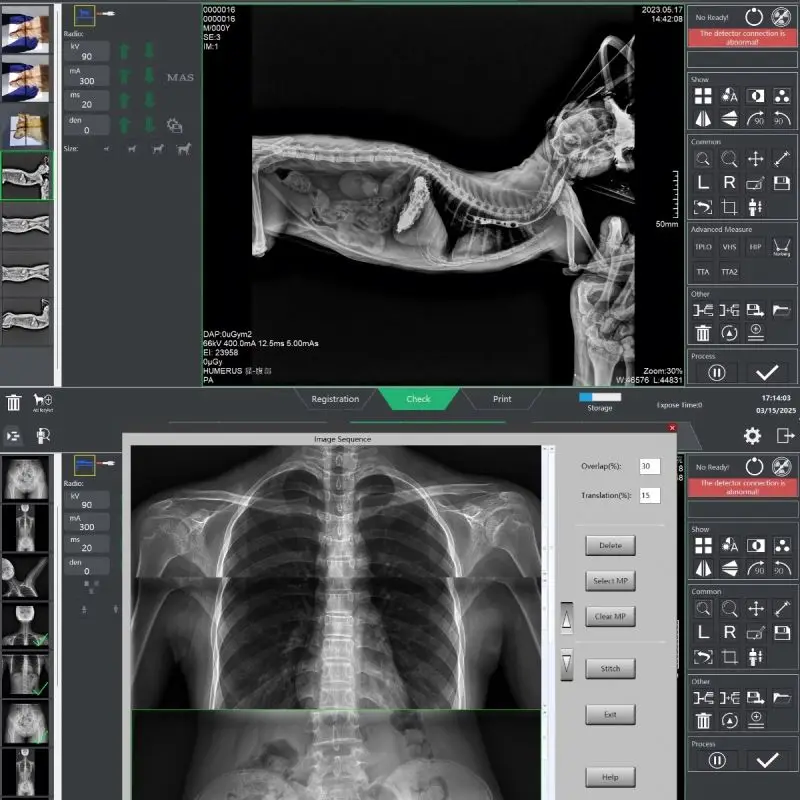Flip image vertically beside the Image Sequence dialog

coord(730,568)
